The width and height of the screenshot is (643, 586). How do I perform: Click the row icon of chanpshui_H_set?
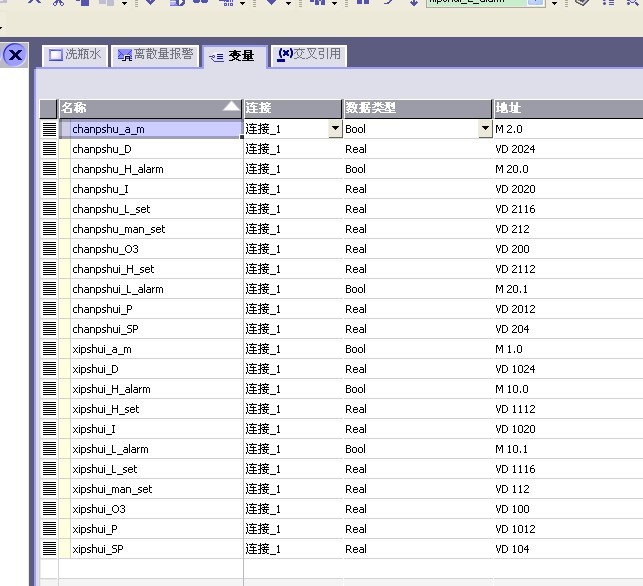coord(49,269)
